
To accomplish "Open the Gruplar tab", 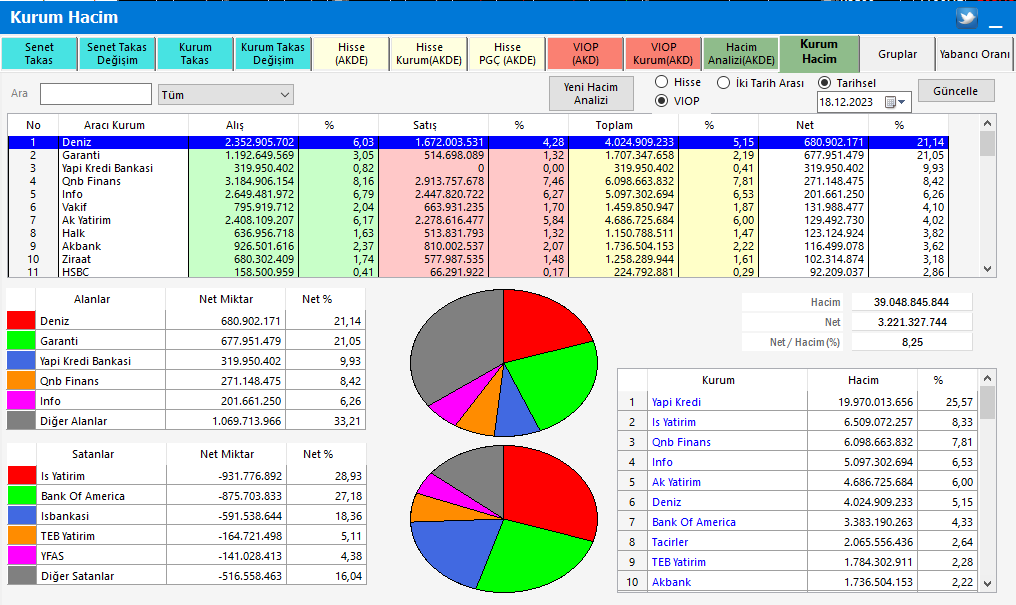I will click(897, 54).
